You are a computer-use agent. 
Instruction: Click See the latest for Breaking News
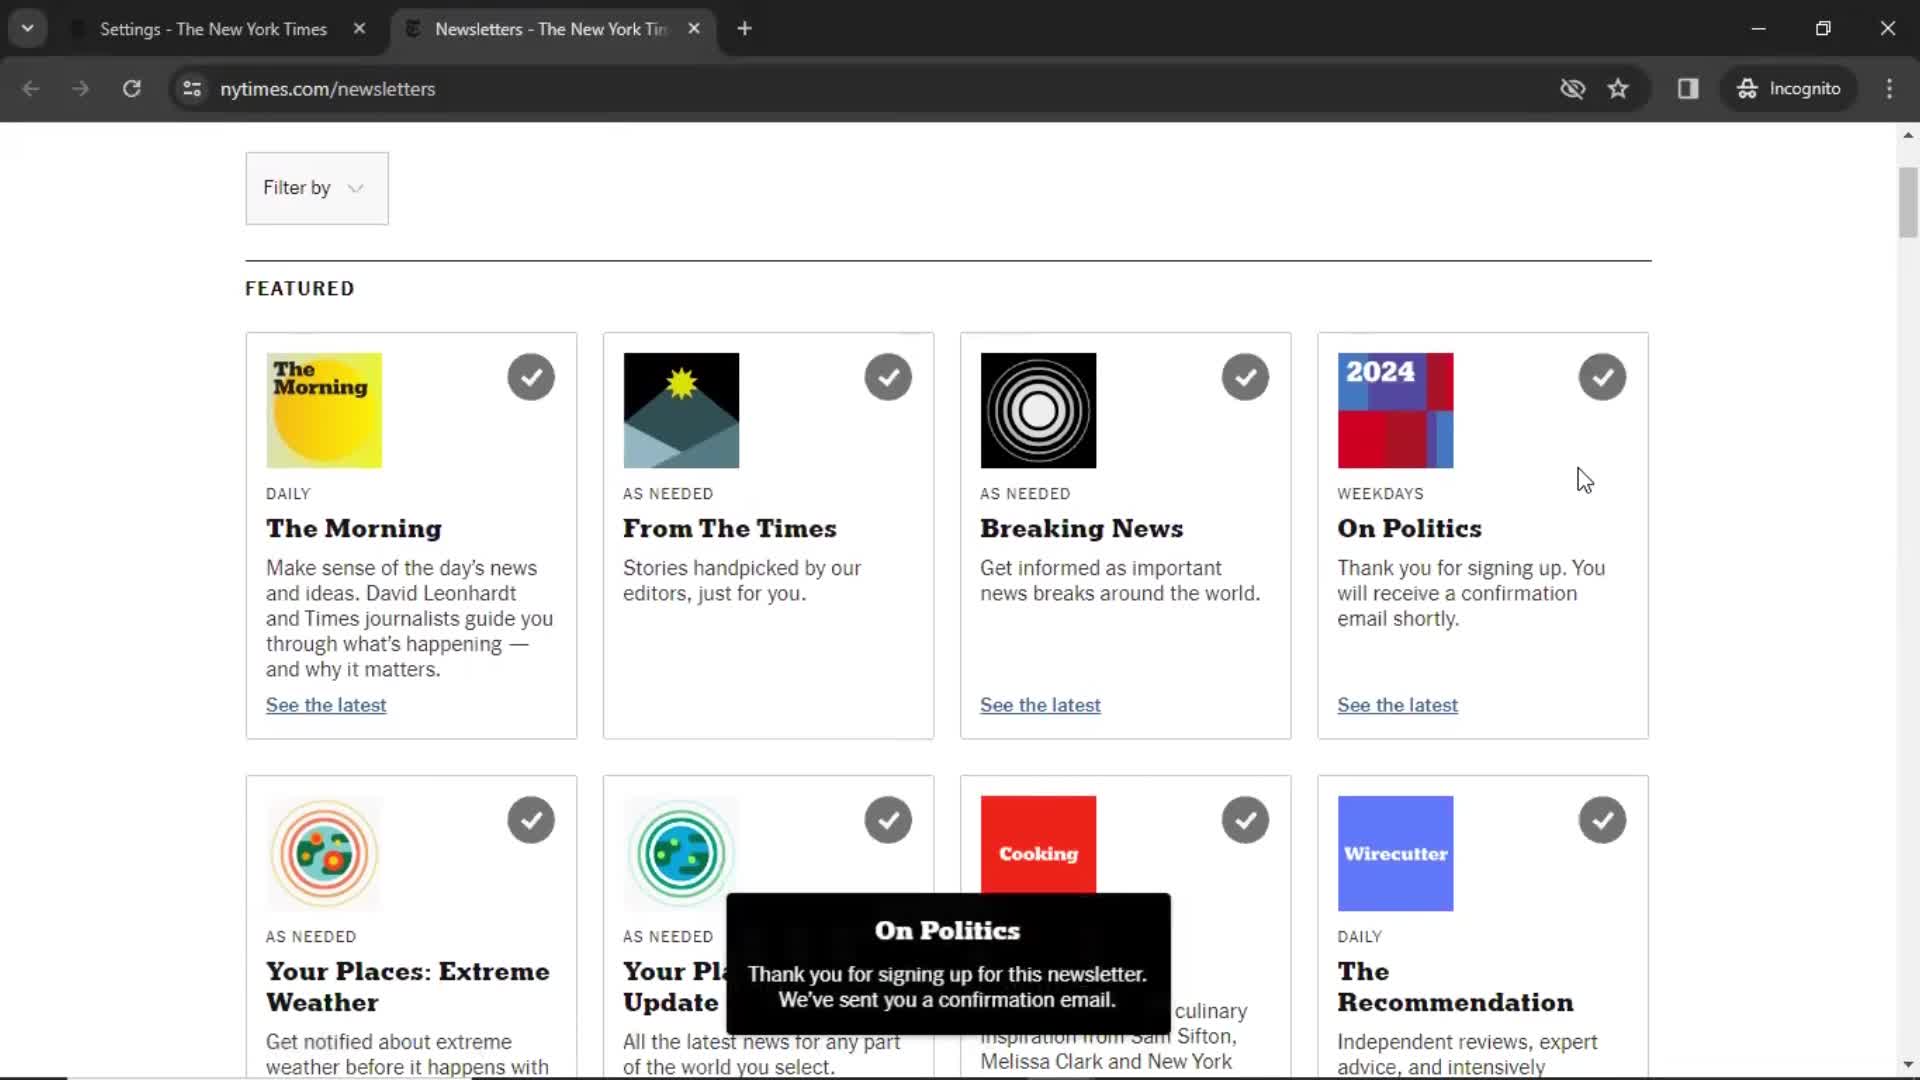click(x=1040, y=704)
